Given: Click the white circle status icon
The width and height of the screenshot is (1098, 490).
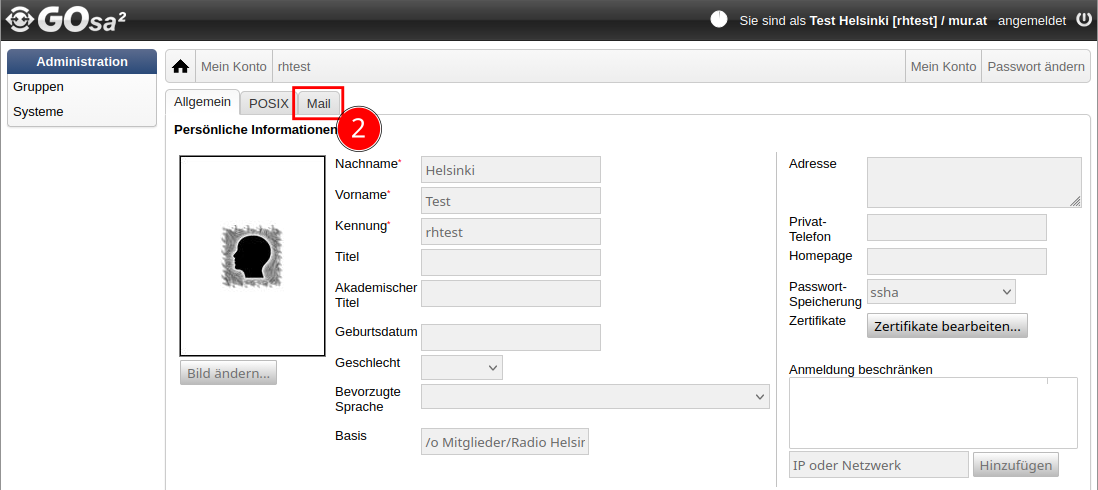Looking at the screenshot, I should (x=718, y=19).
